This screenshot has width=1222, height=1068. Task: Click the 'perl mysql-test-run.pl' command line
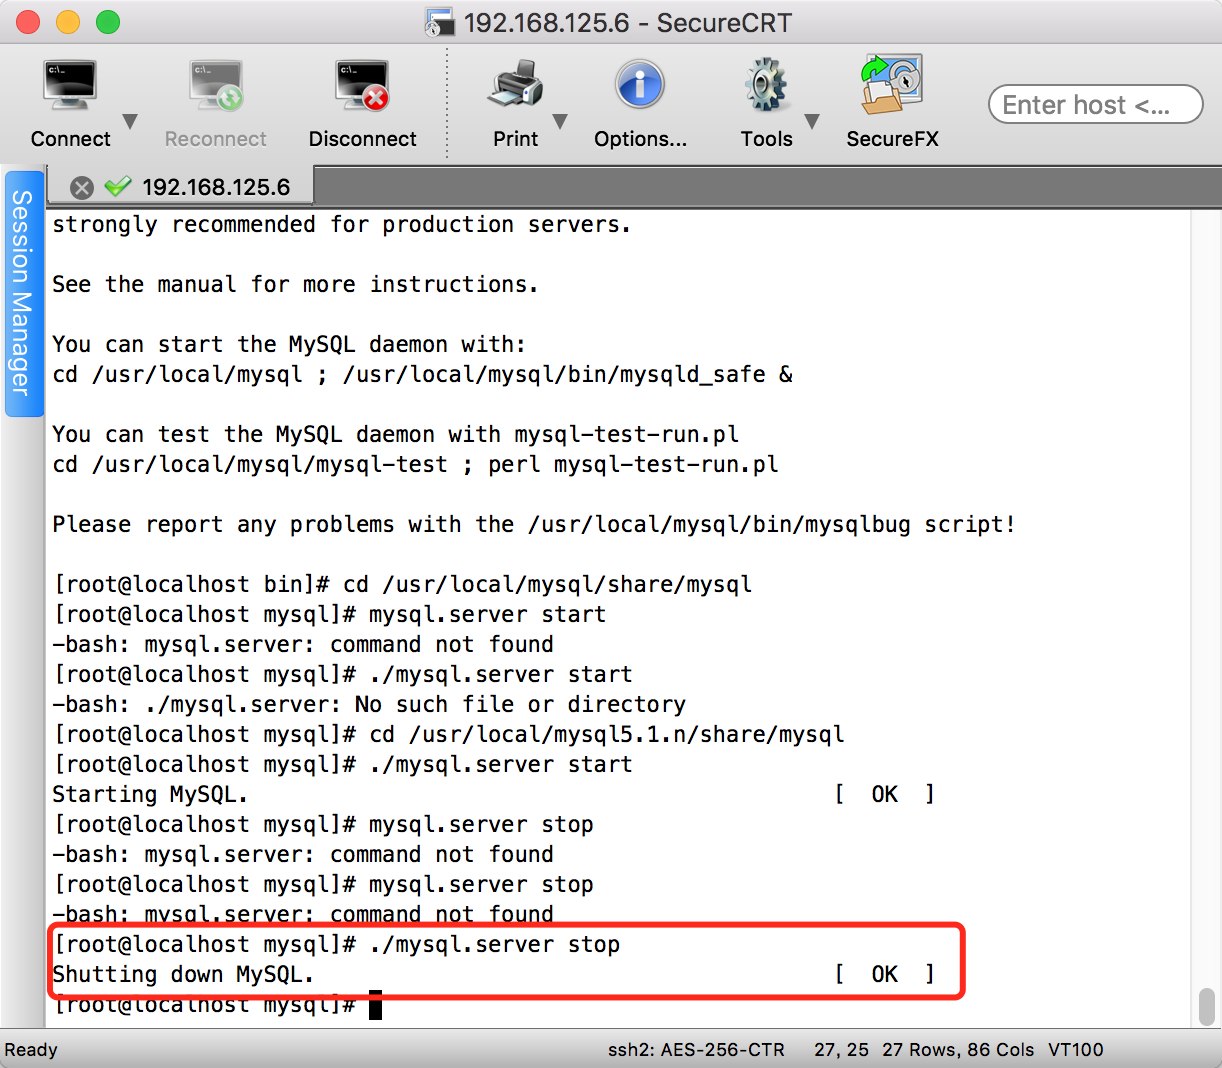(415, 464)
